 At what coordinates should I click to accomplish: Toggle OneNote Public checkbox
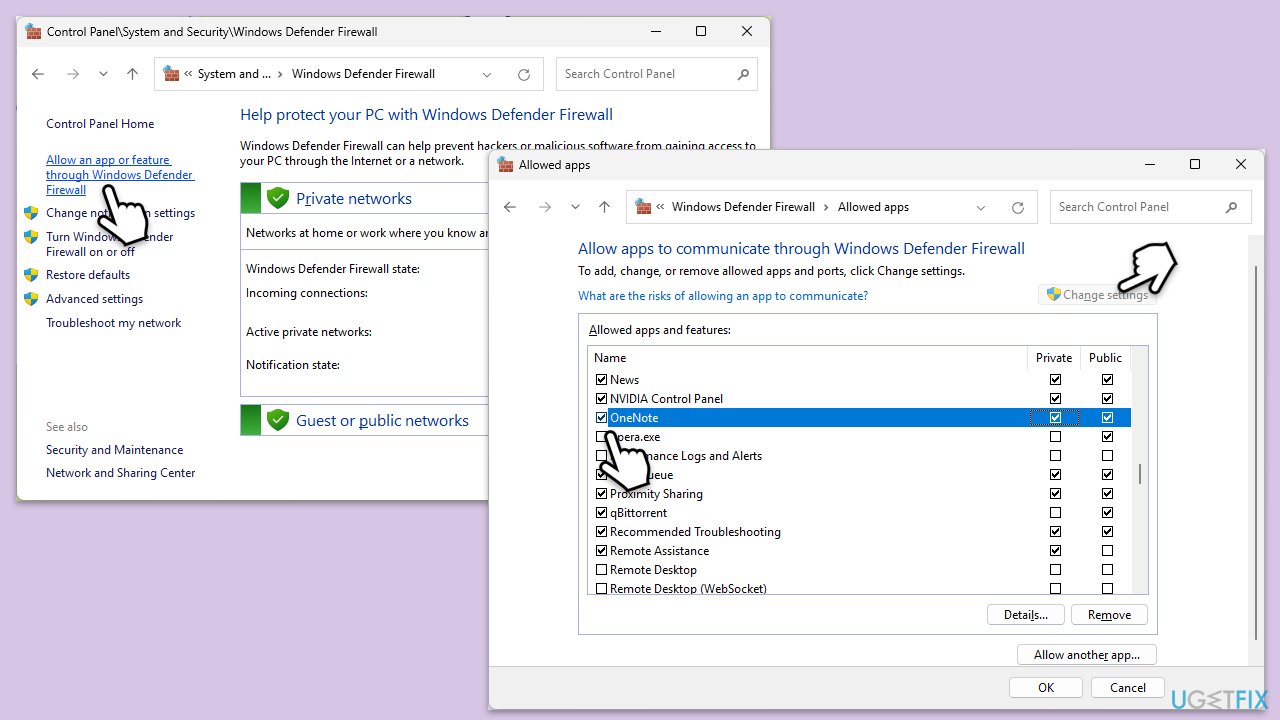pyautogui.click(x=1107, y=418)
